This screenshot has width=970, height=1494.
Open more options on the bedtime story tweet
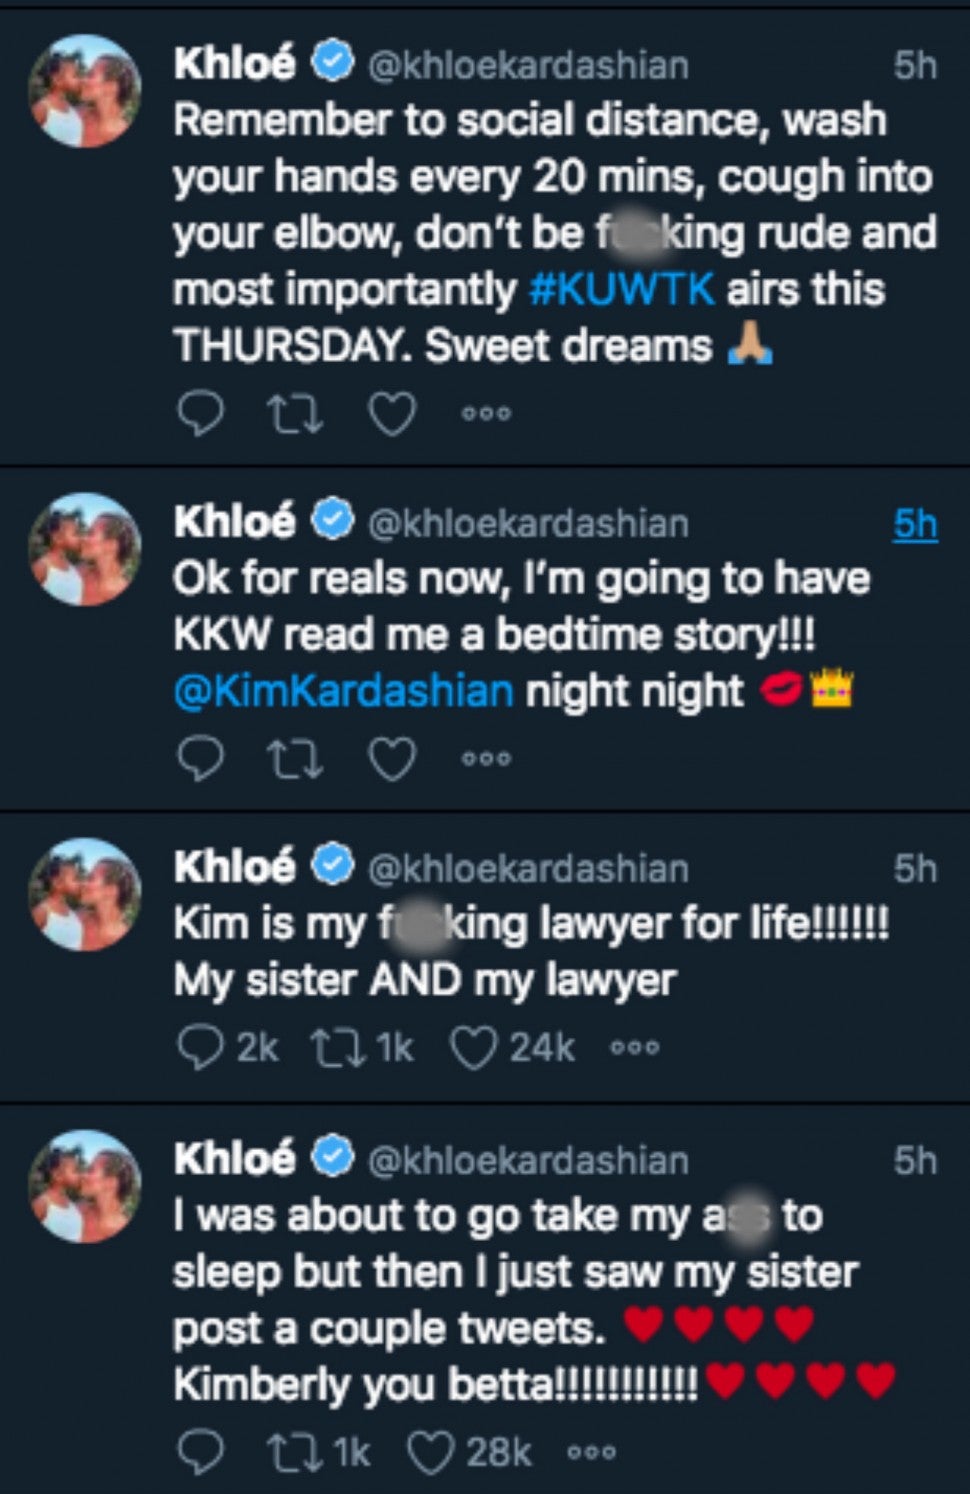coord(486,759)
